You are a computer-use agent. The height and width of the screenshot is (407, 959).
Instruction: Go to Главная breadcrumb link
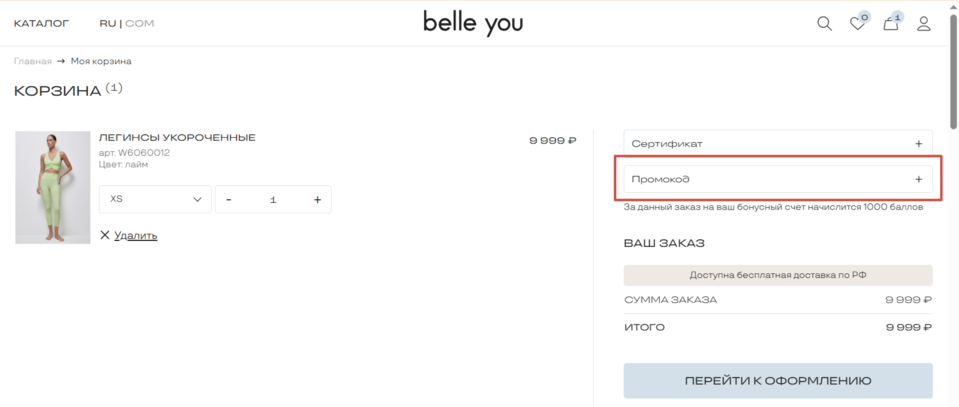tap(32, 61)
